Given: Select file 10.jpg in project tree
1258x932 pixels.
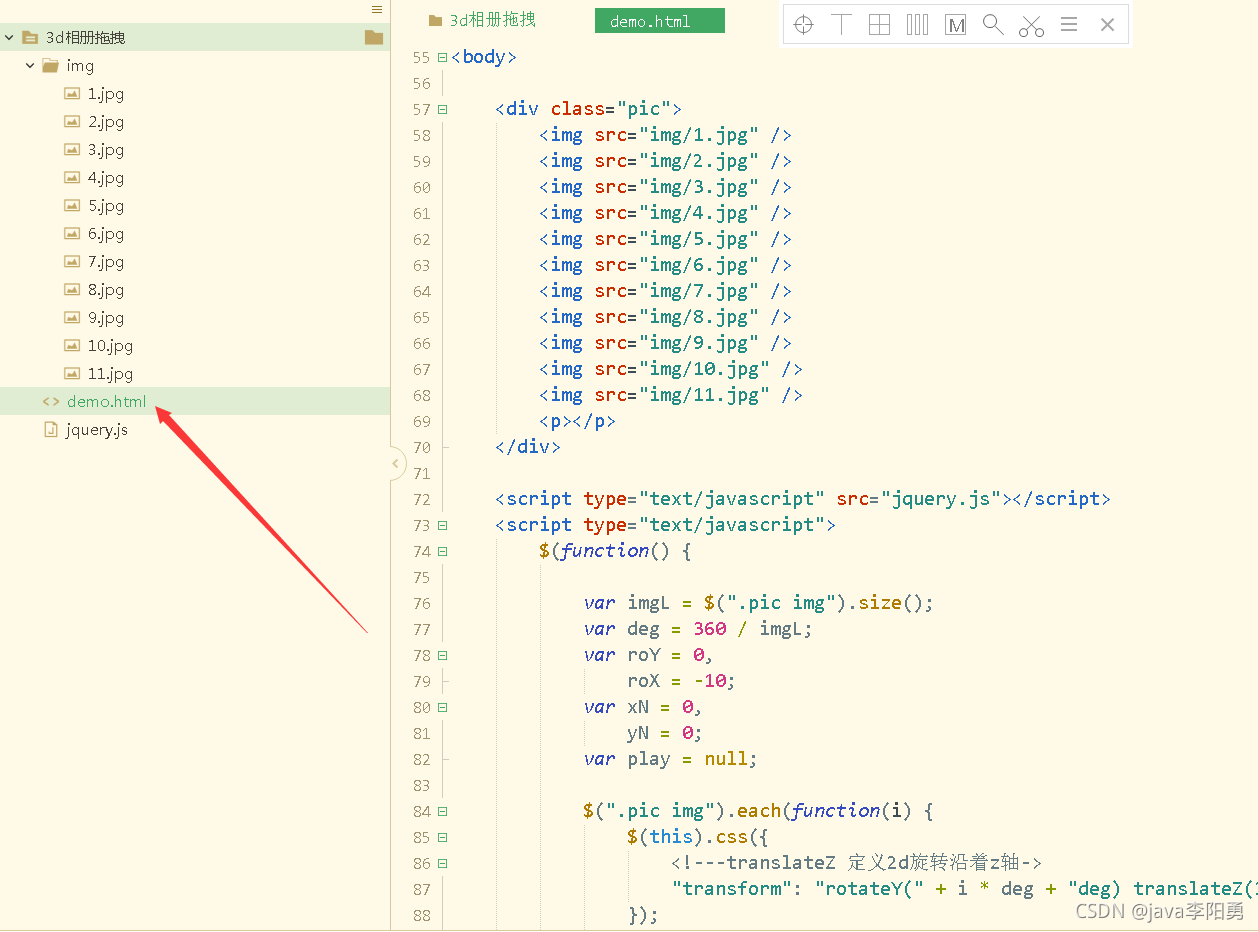Looking at the screenshot, I should pos(110,346).
